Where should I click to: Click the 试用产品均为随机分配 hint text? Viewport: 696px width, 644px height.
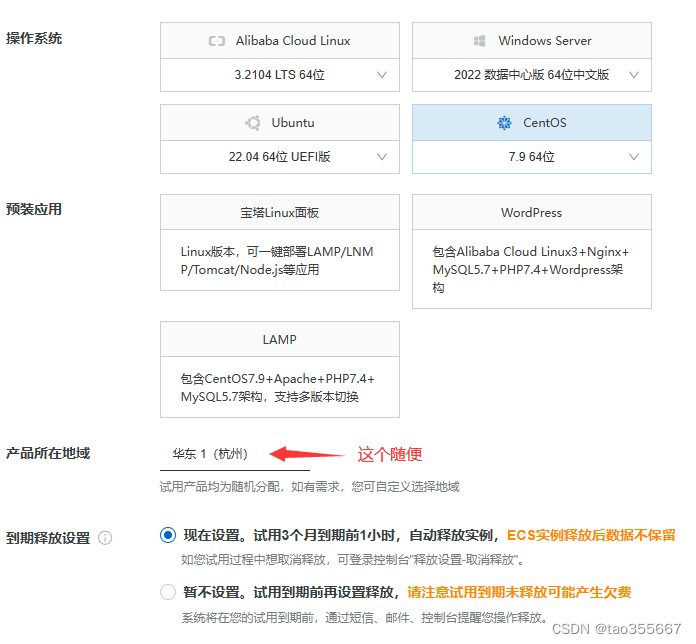309,487
